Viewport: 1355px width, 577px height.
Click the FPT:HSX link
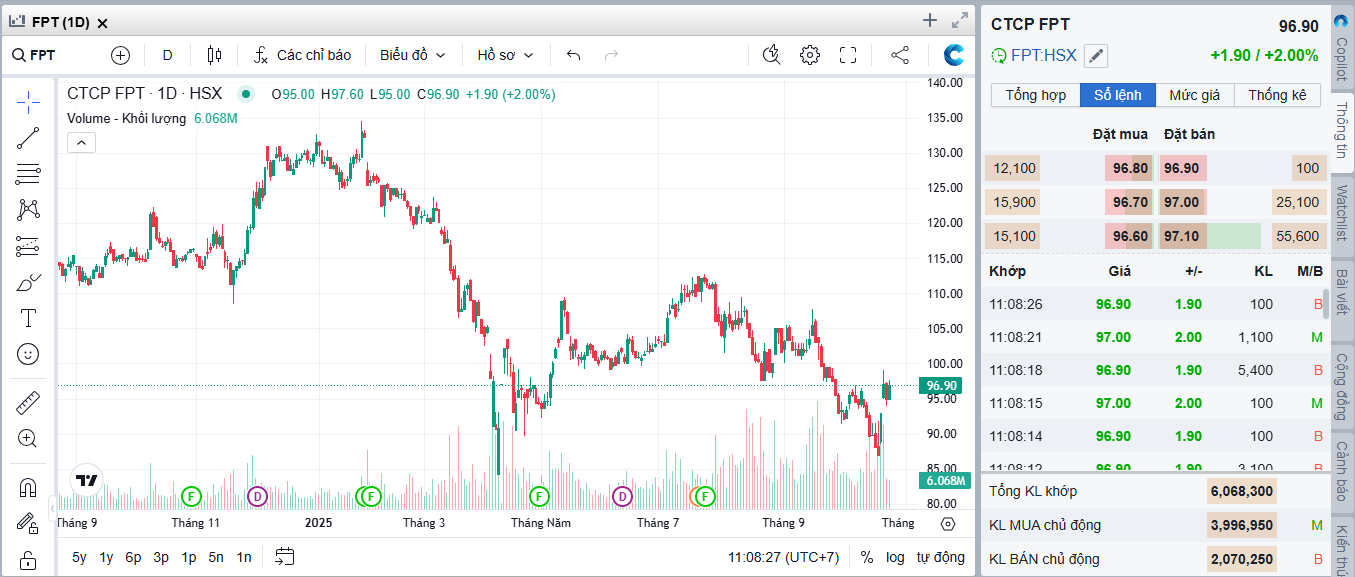1043,55
